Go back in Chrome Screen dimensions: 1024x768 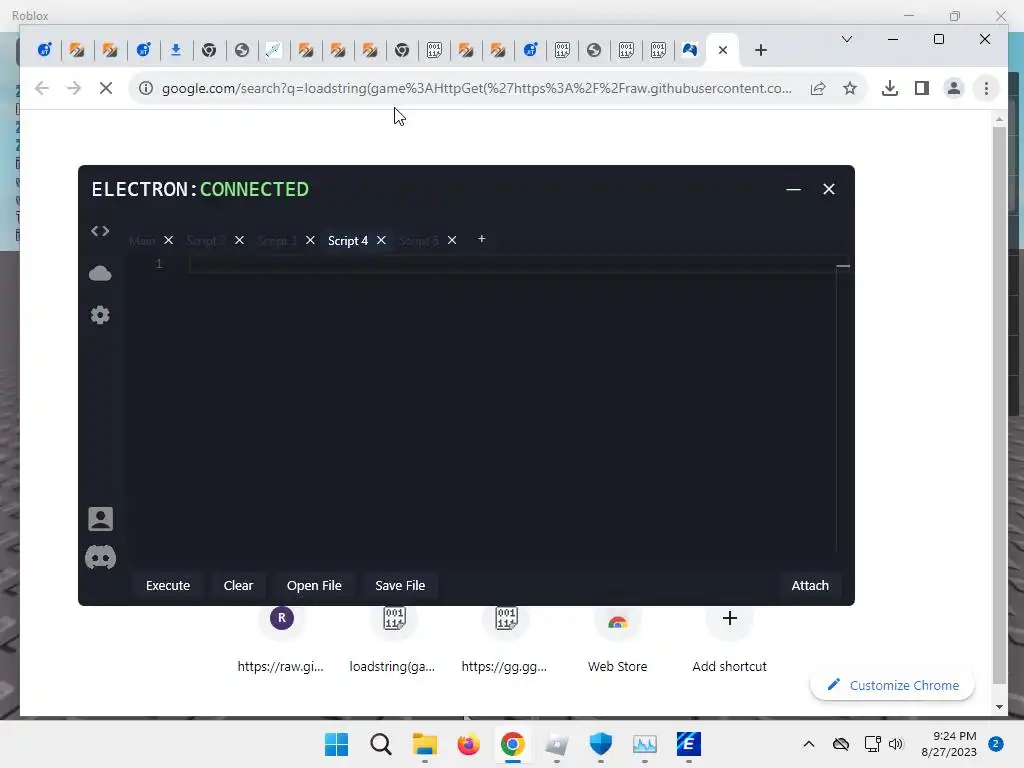point(42,88)
